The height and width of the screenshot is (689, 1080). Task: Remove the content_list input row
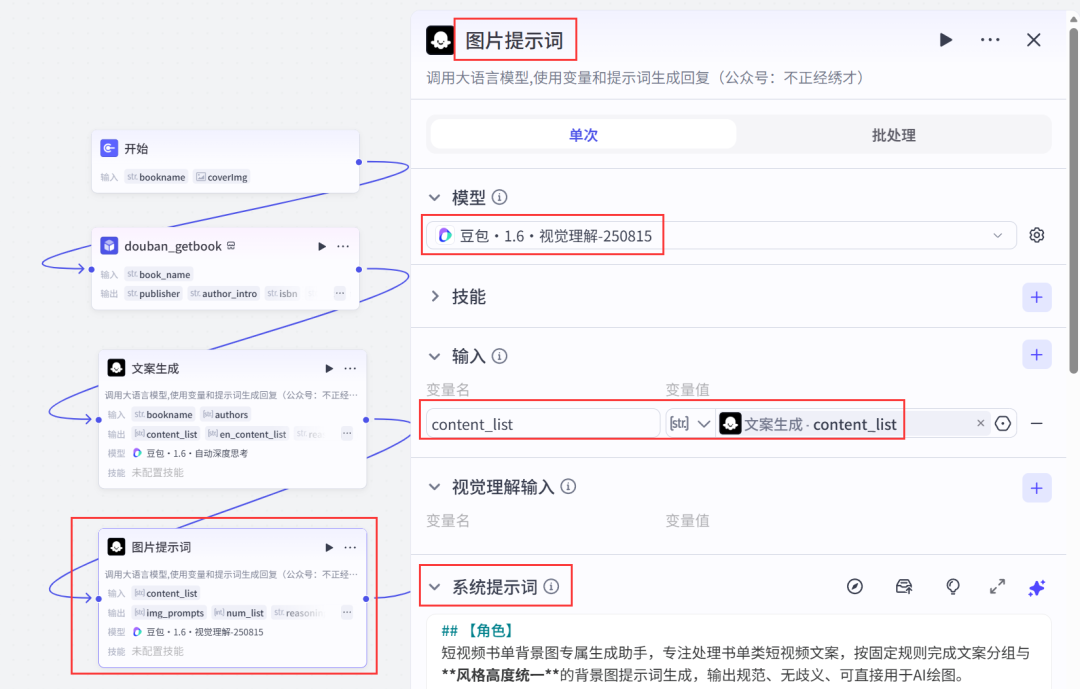1037,424
